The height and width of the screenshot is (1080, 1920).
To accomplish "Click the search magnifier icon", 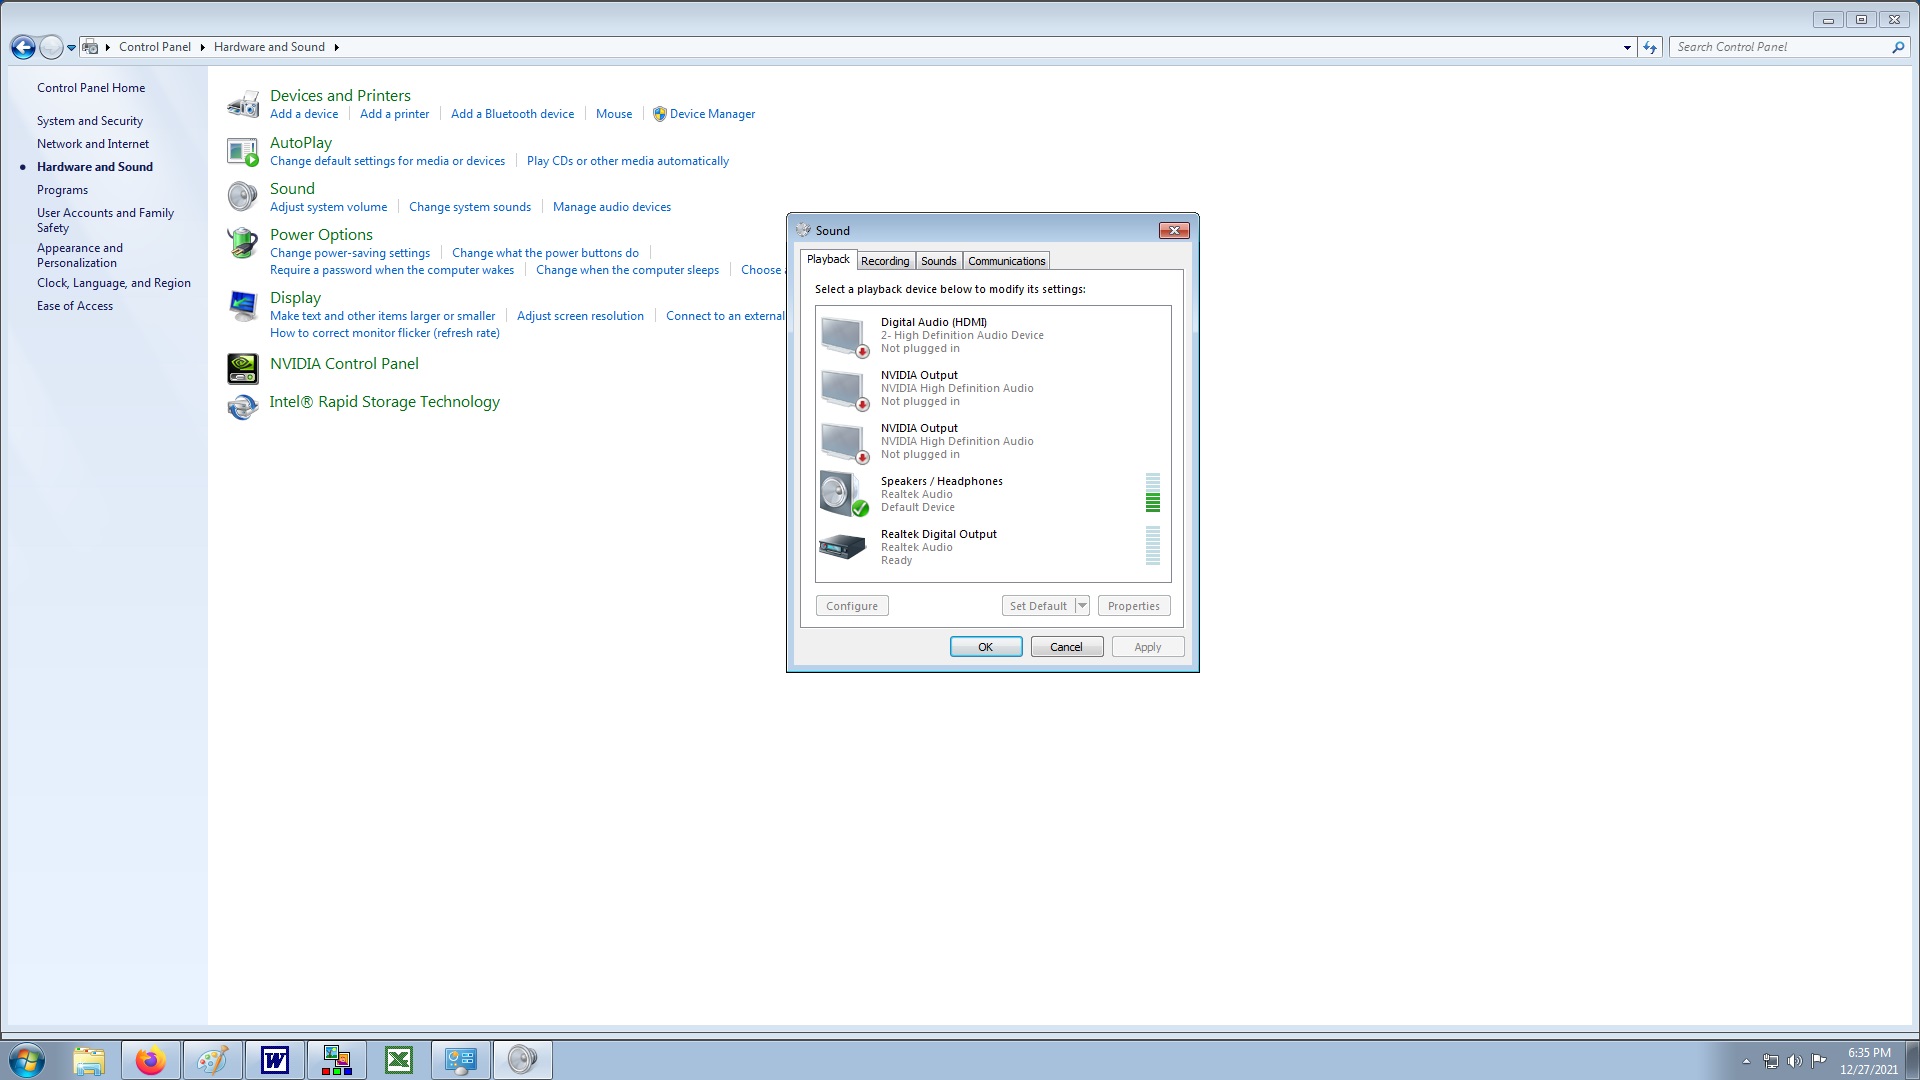I will (x=1897, y=47).
